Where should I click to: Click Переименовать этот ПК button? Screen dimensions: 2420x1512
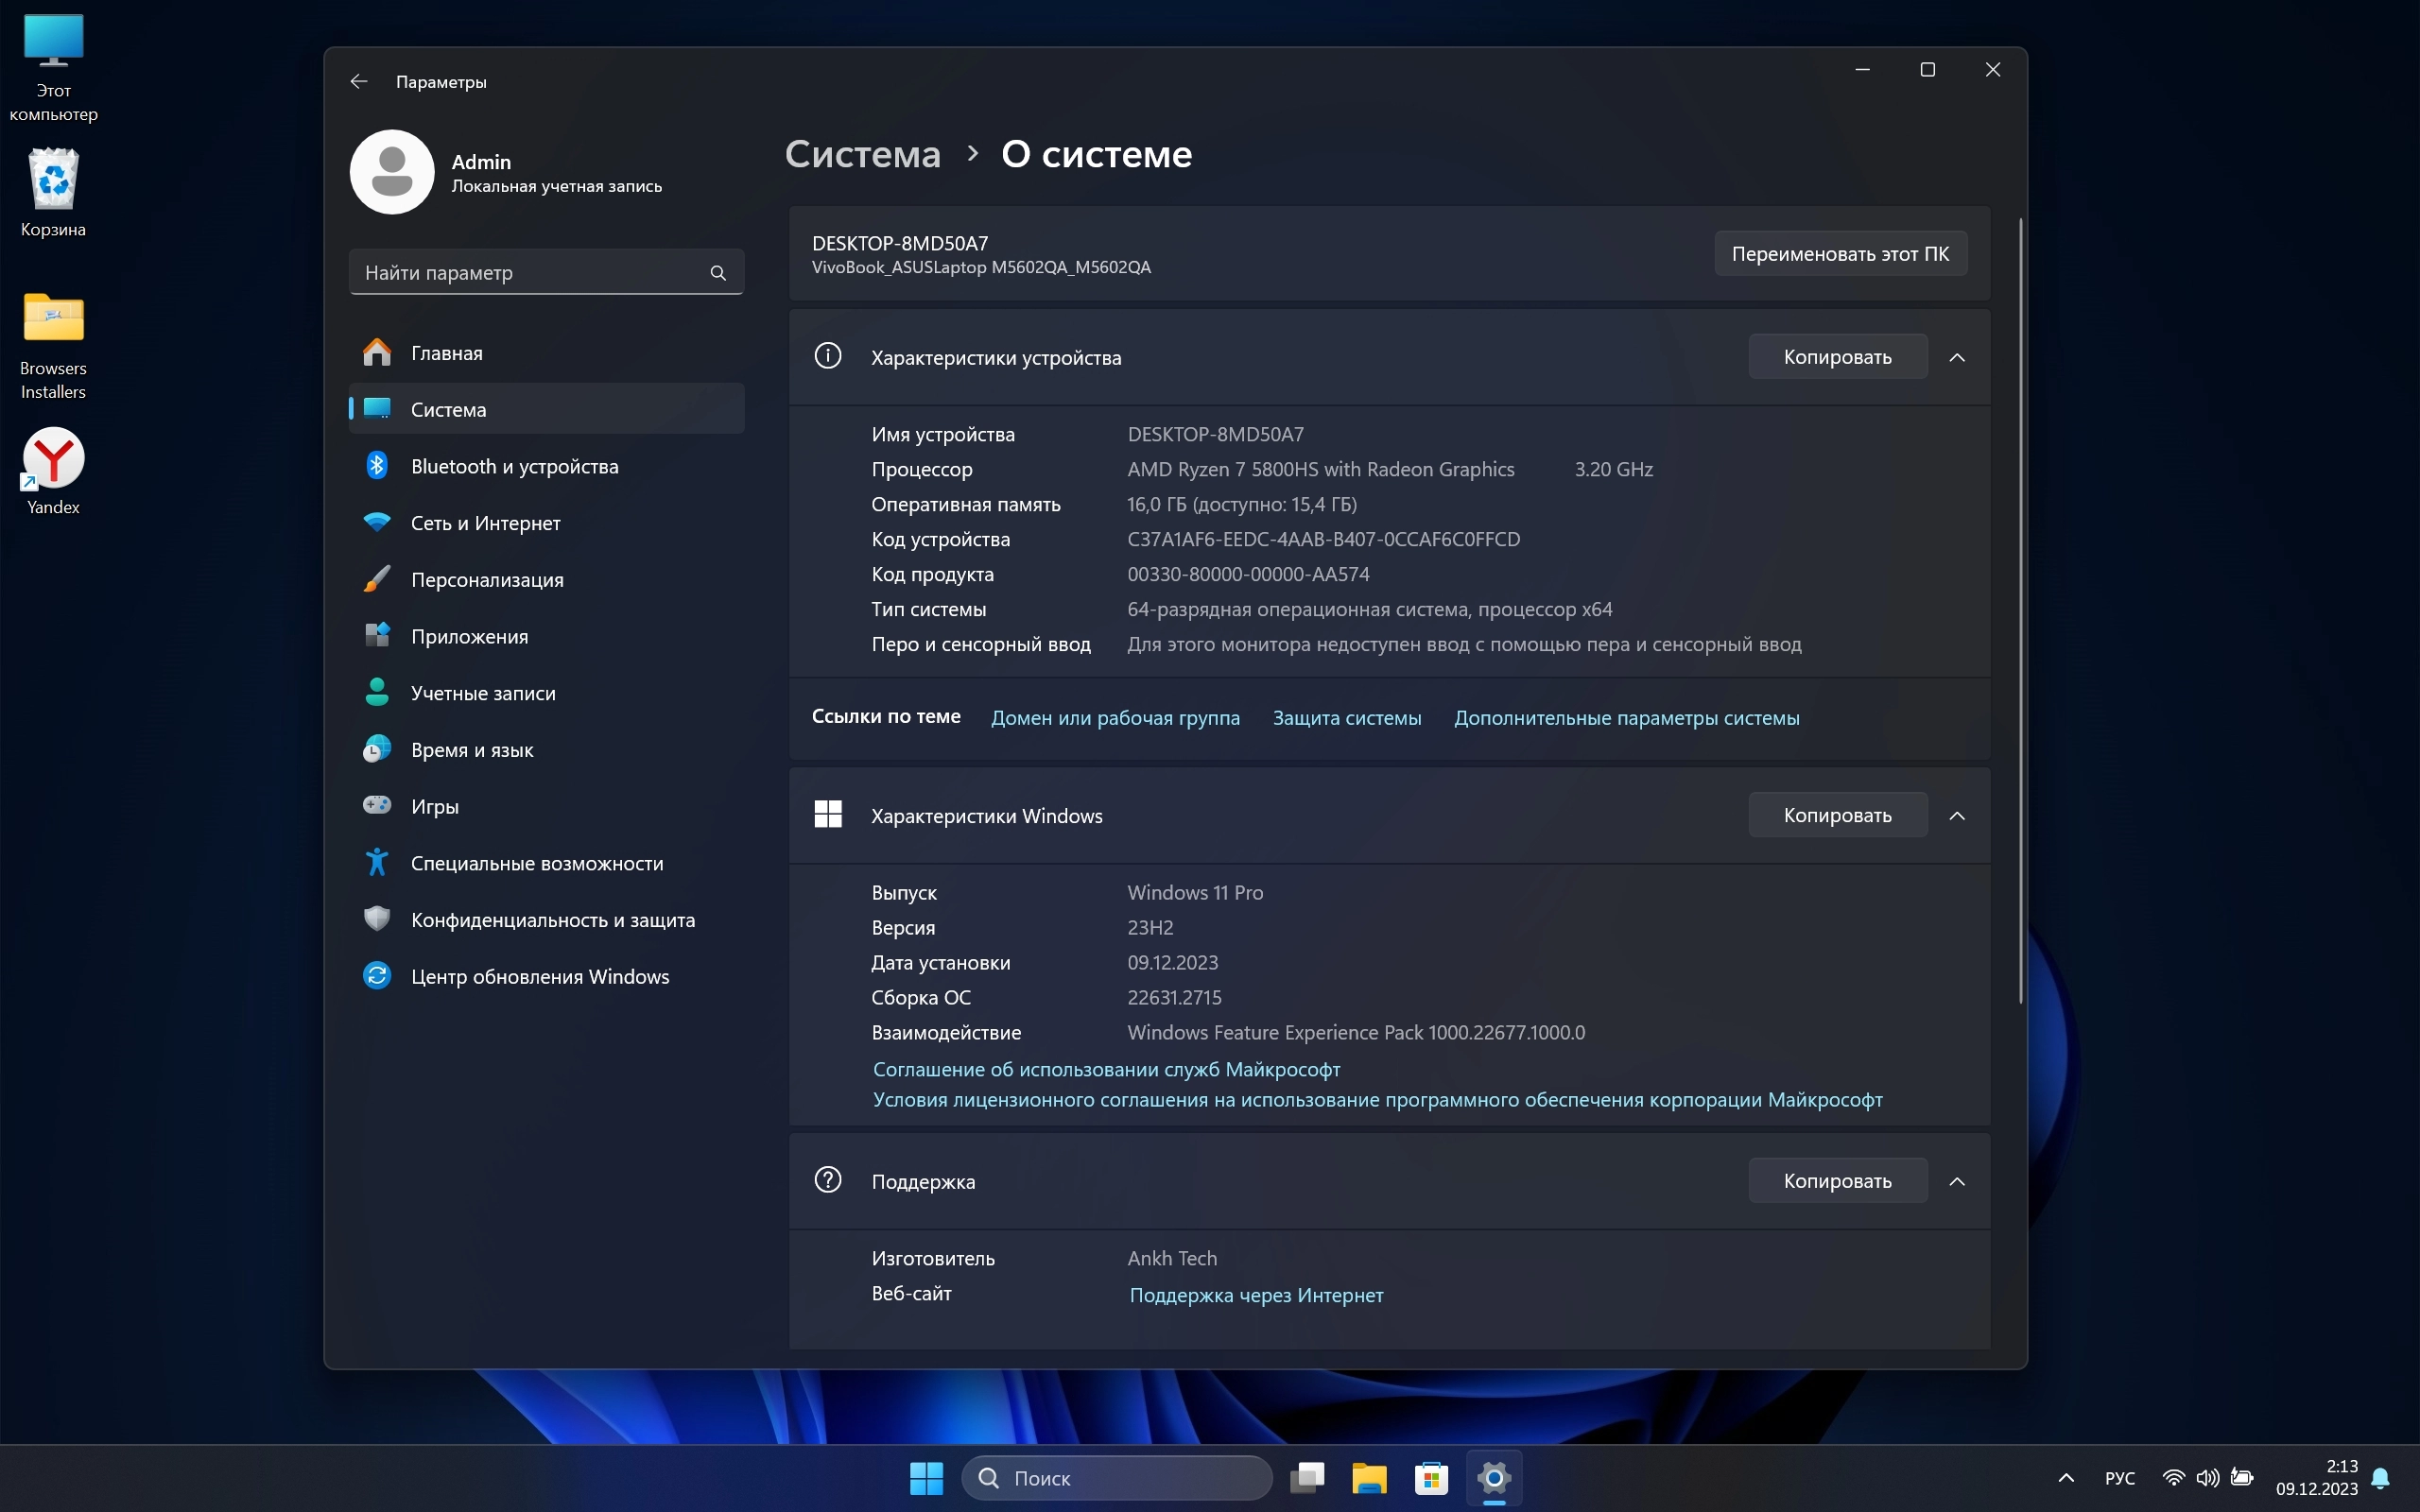pyautogui.click(x=1840, y=254)
